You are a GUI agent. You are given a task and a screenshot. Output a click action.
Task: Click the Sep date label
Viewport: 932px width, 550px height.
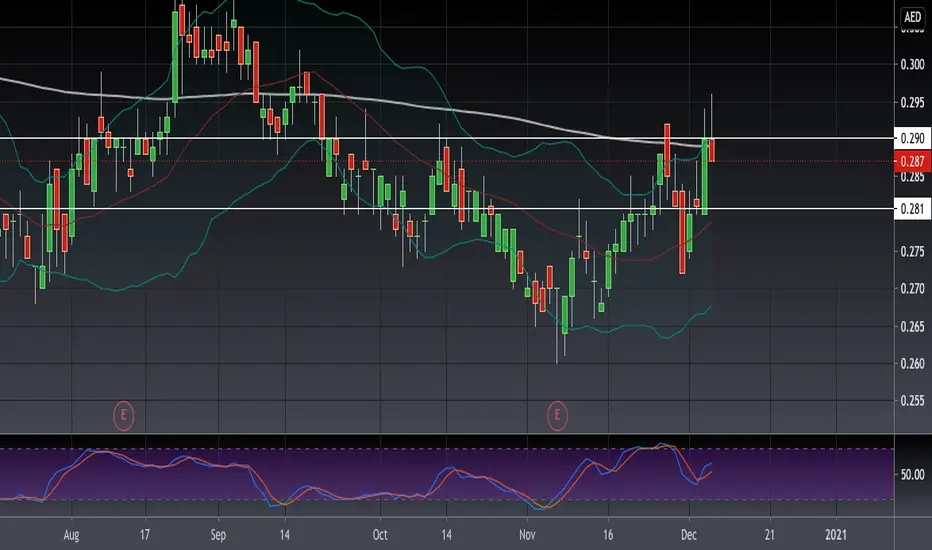point(218,535)
